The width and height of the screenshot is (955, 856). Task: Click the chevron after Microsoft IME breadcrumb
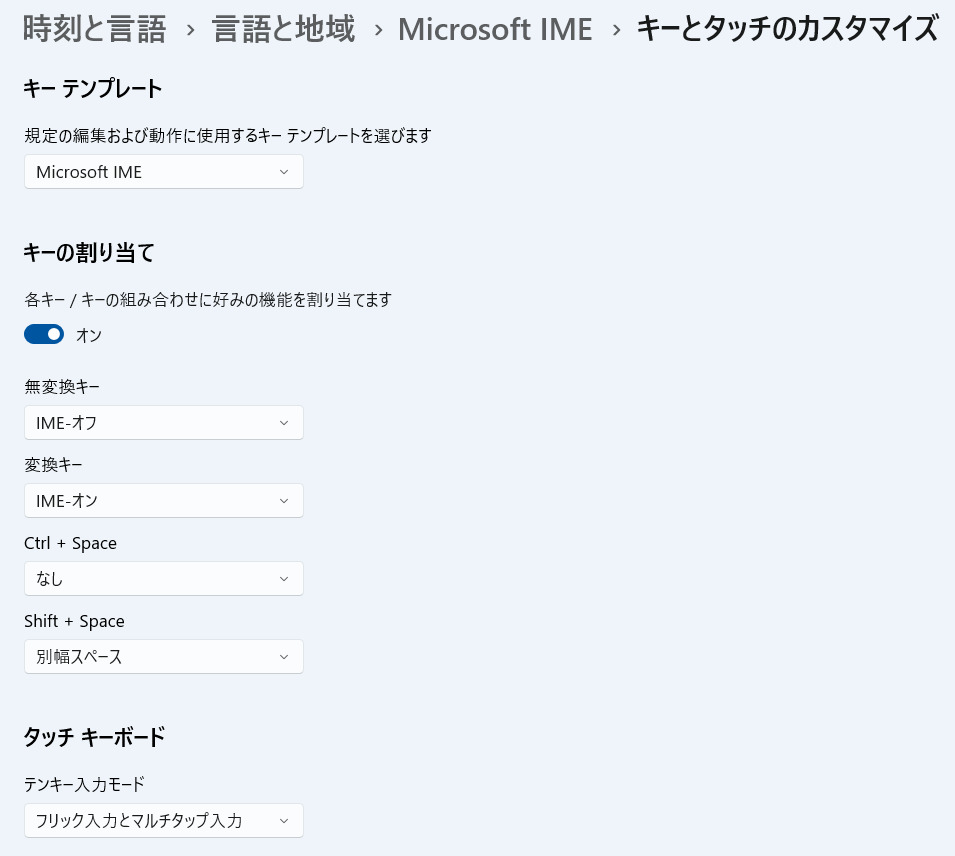615,30
